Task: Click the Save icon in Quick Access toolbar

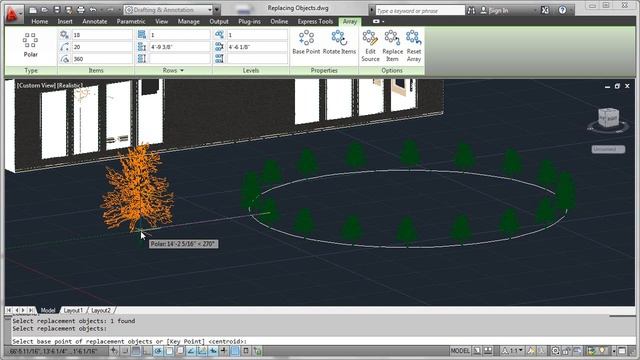Action: pyautogui.click(x=57, y=10)
